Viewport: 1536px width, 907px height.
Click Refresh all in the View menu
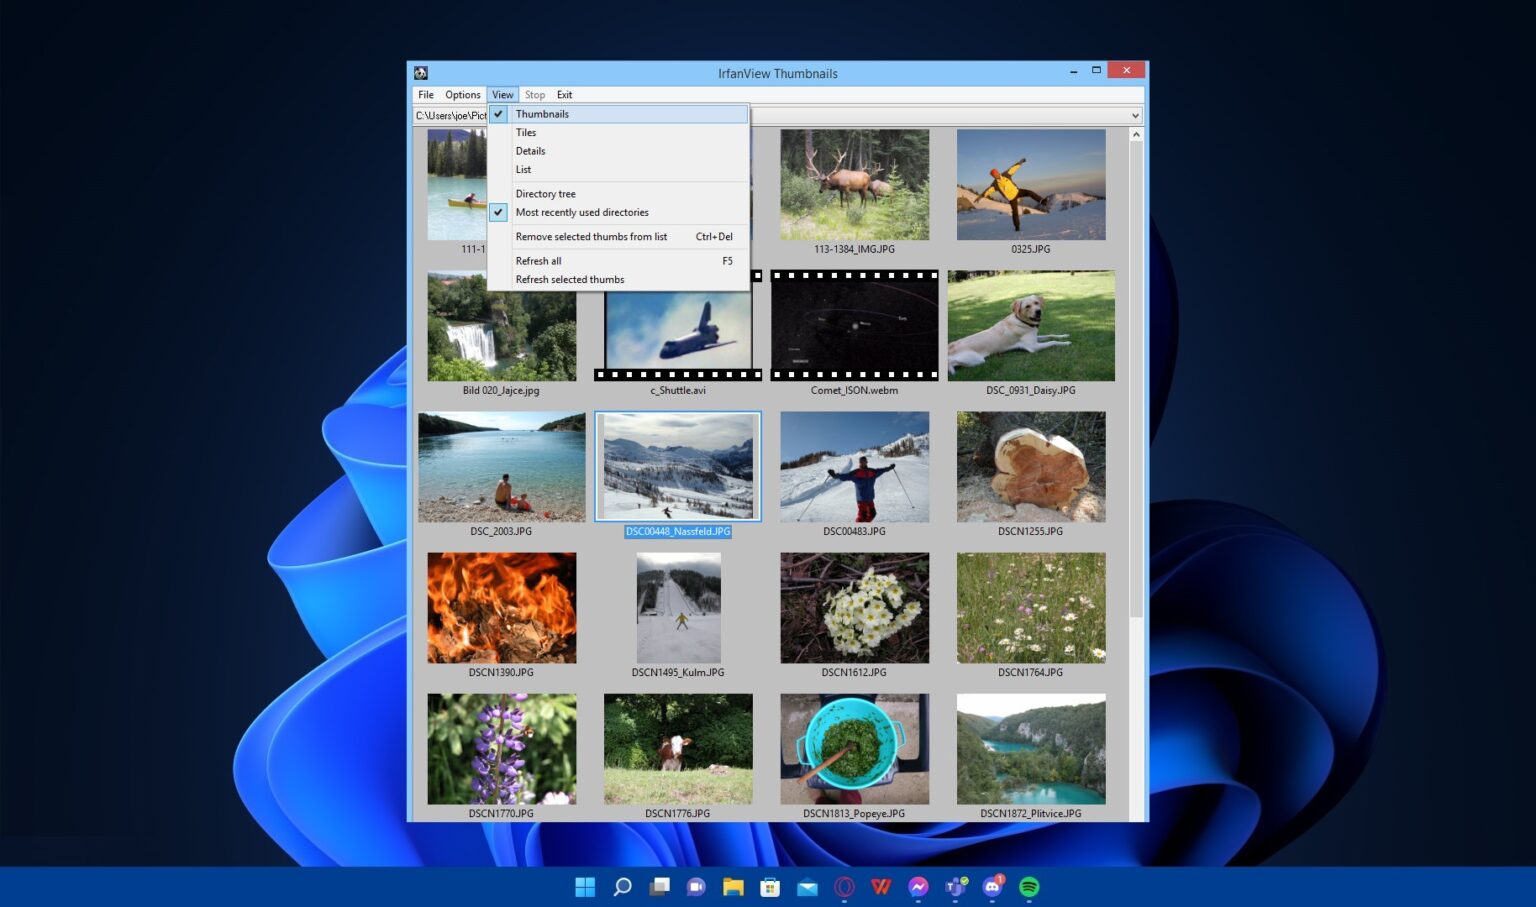[x=538, y=260]
